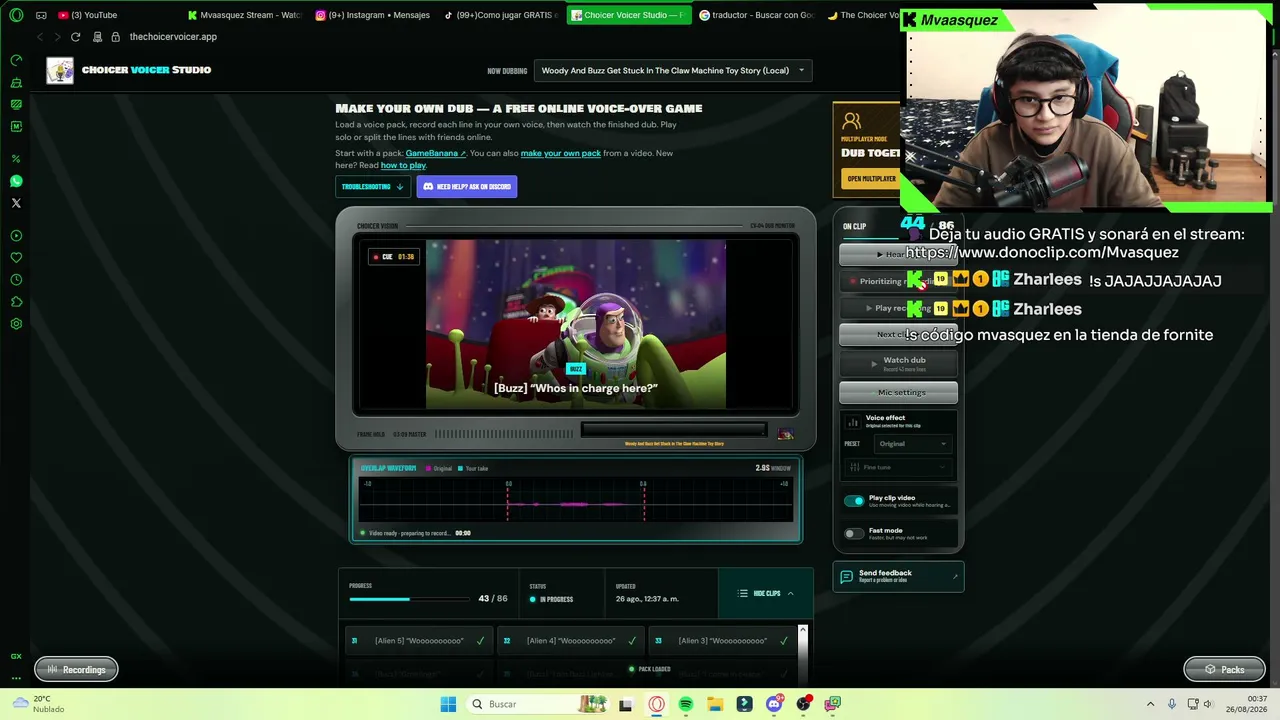The image size is (1280, 720).
Task: Open the Voice effect Preset dropdown
Action: coord(912,444)
